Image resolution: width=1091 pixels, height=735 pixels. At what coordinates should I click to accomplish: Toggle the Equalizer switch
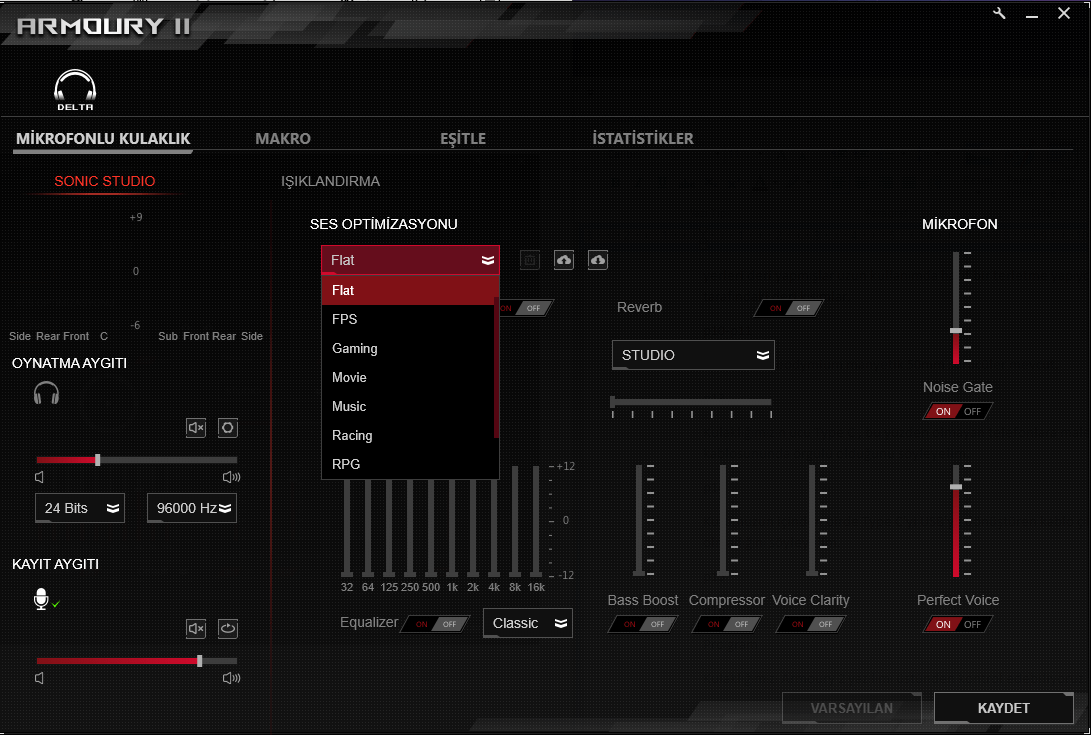436,624
